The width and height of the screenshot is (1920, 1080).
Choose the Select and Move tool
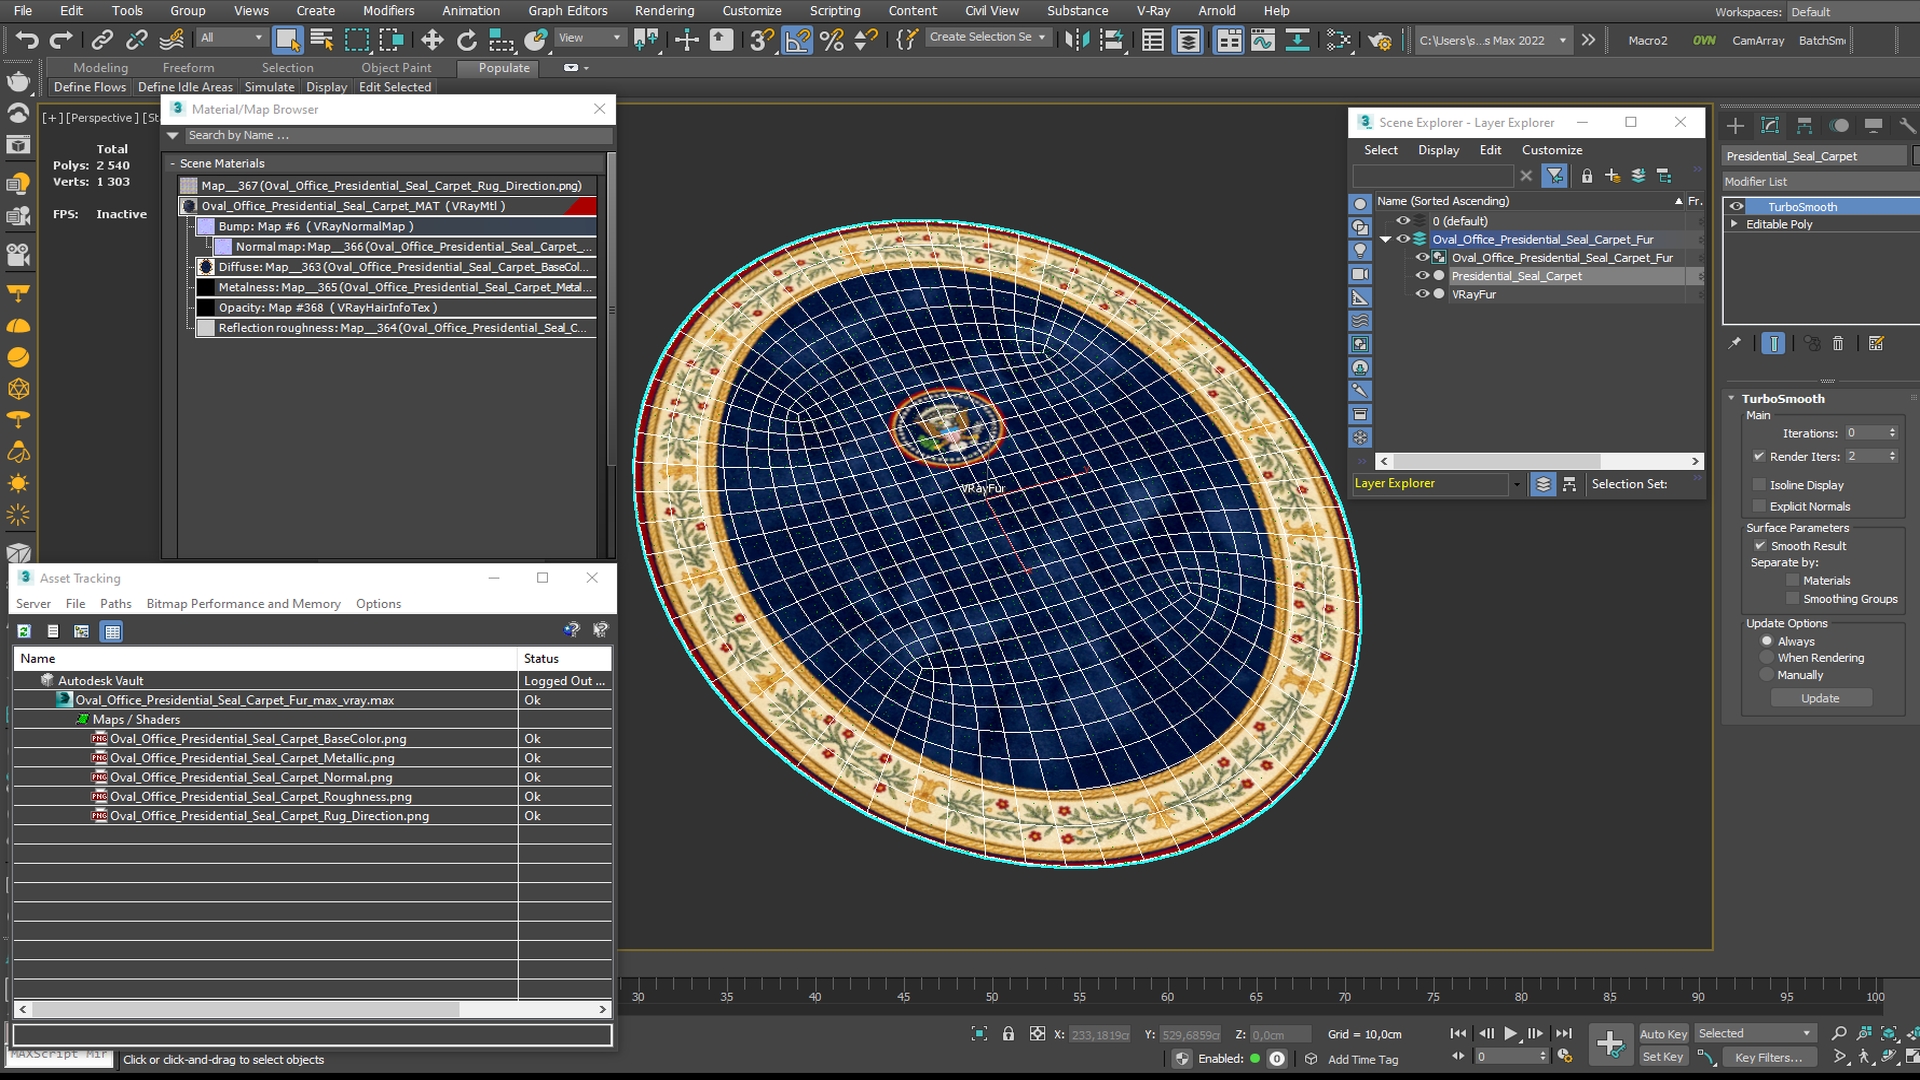coord(432,40)
